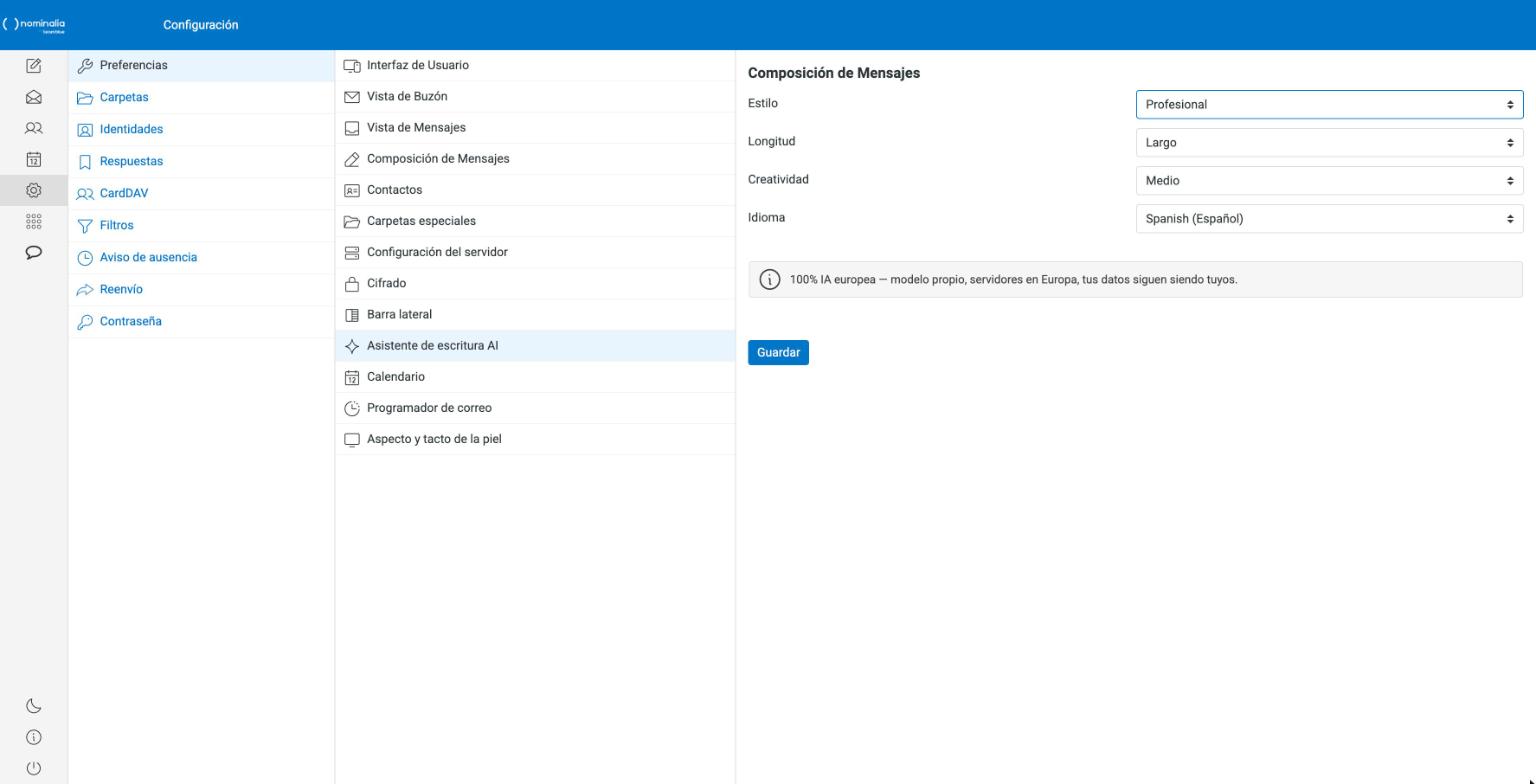Open the Aviso de ausencia section
Viewport: 1536px width, 784px height.
pos(201,257)
